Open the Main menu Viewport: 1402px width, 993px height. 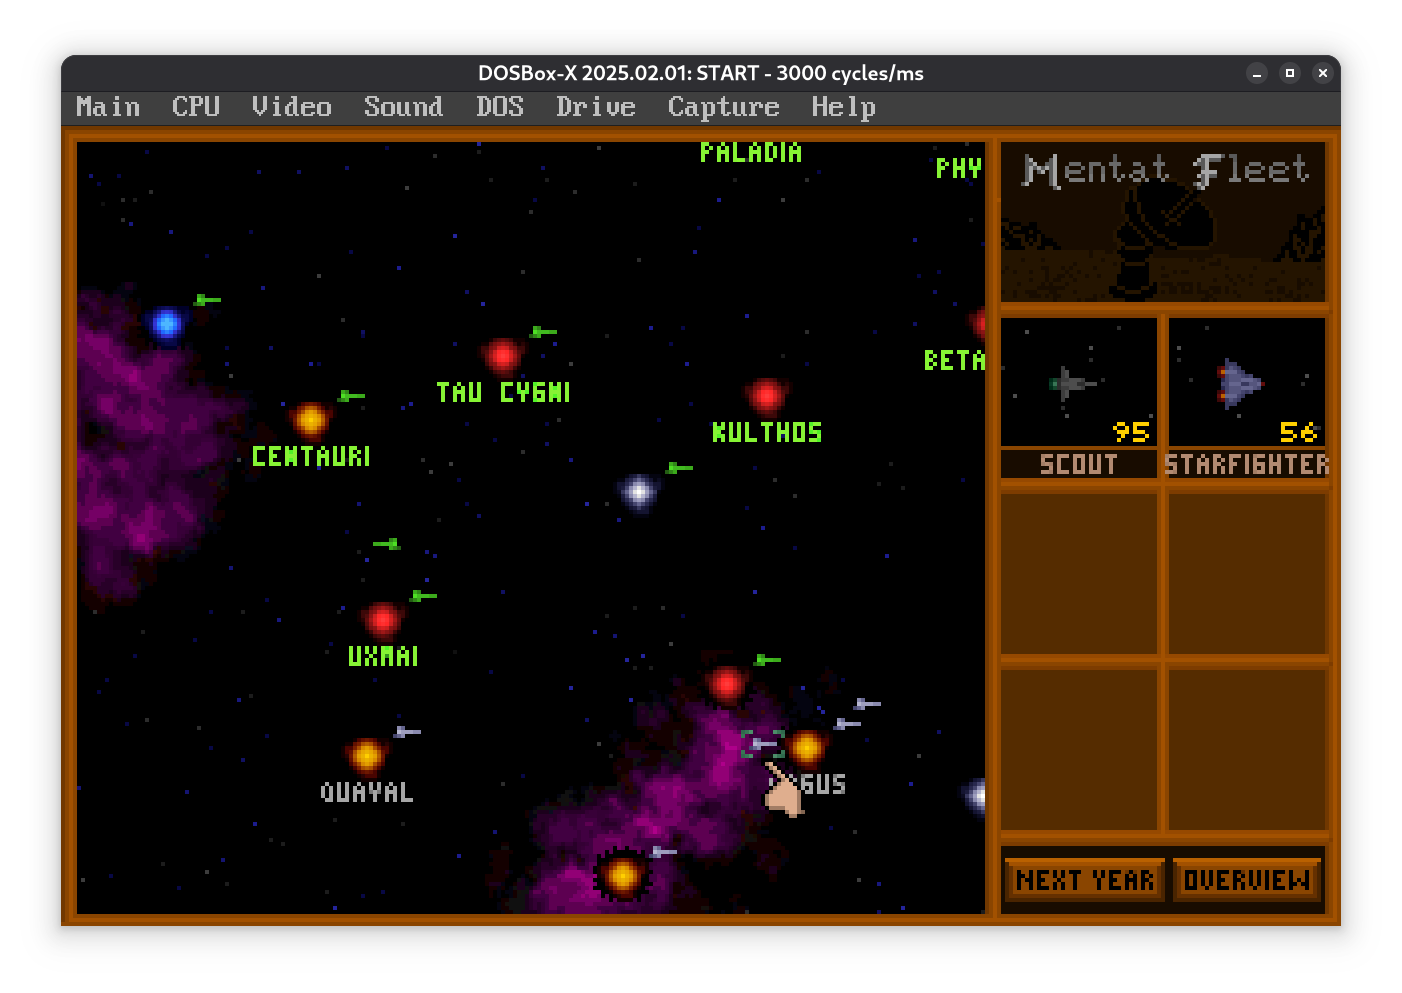click(x=108, y=107)
